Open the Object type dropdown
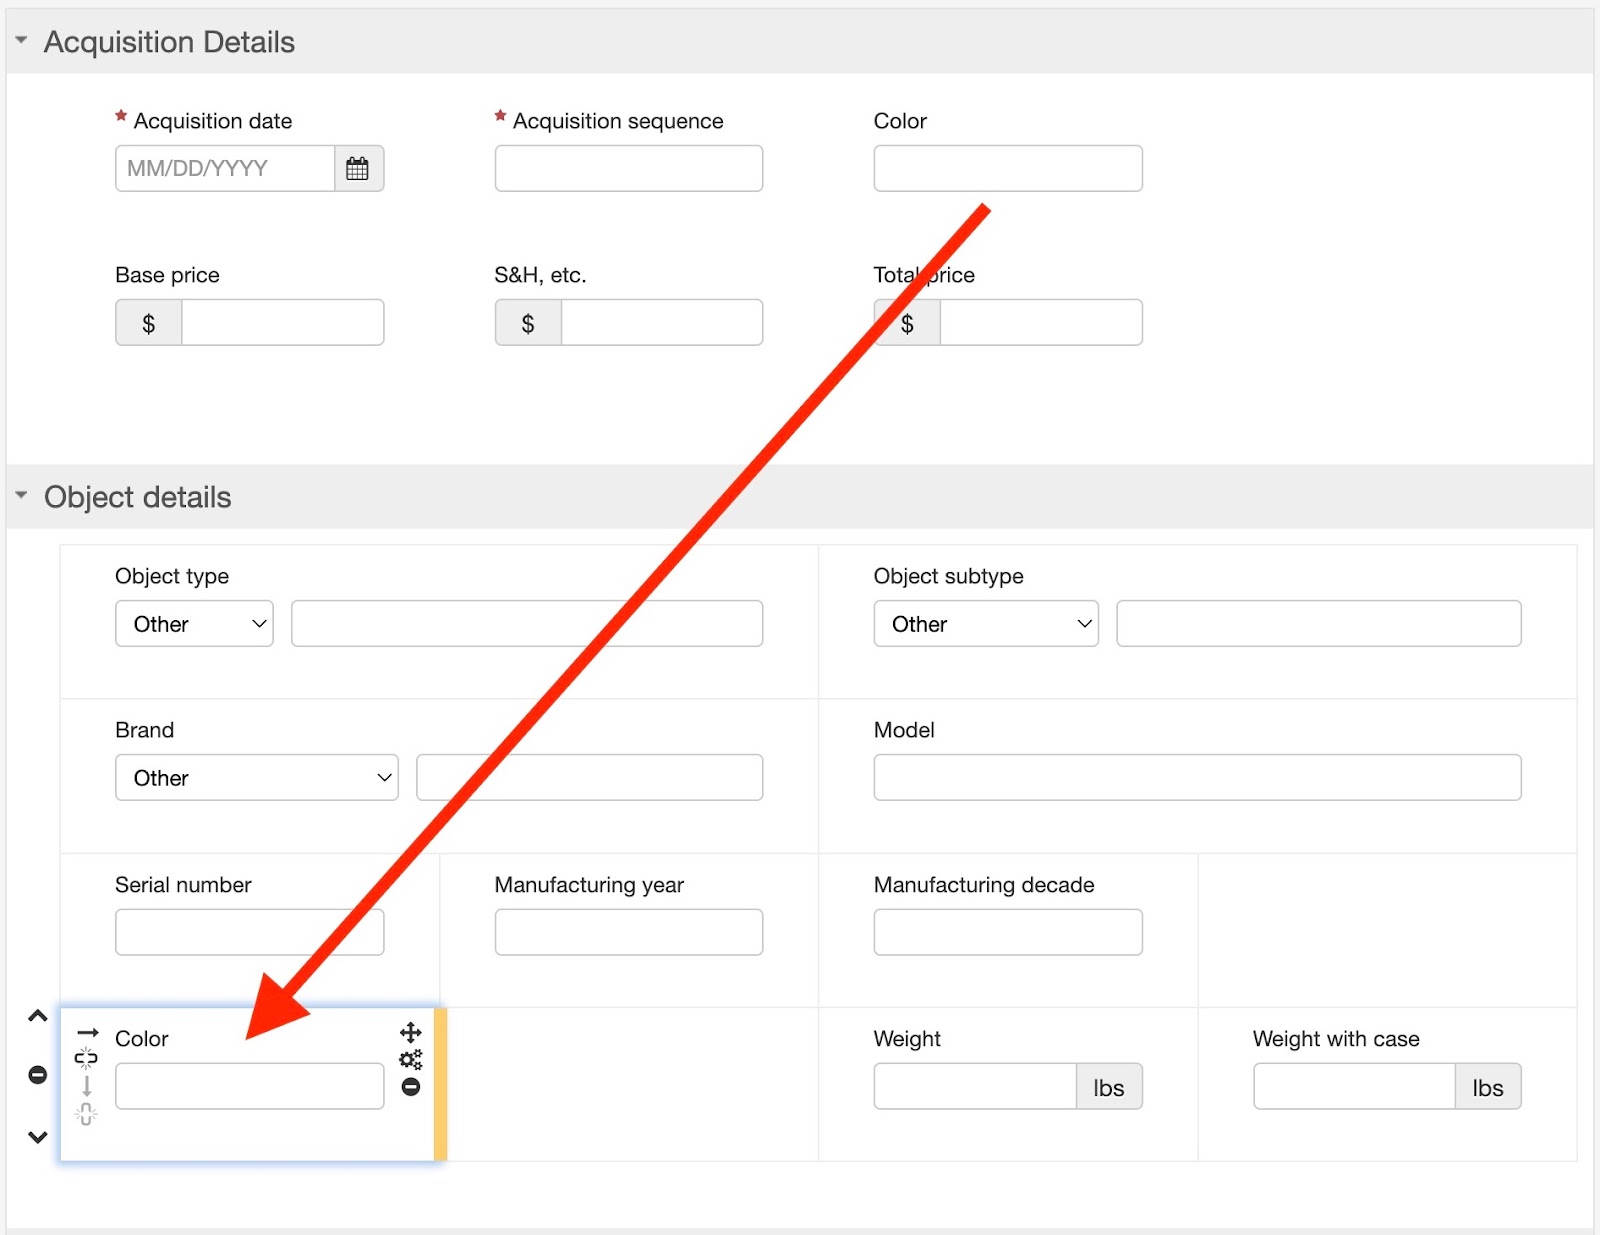Image resolution: width=1600 pixels, height=1235 pixels. [x=195, y=623]
